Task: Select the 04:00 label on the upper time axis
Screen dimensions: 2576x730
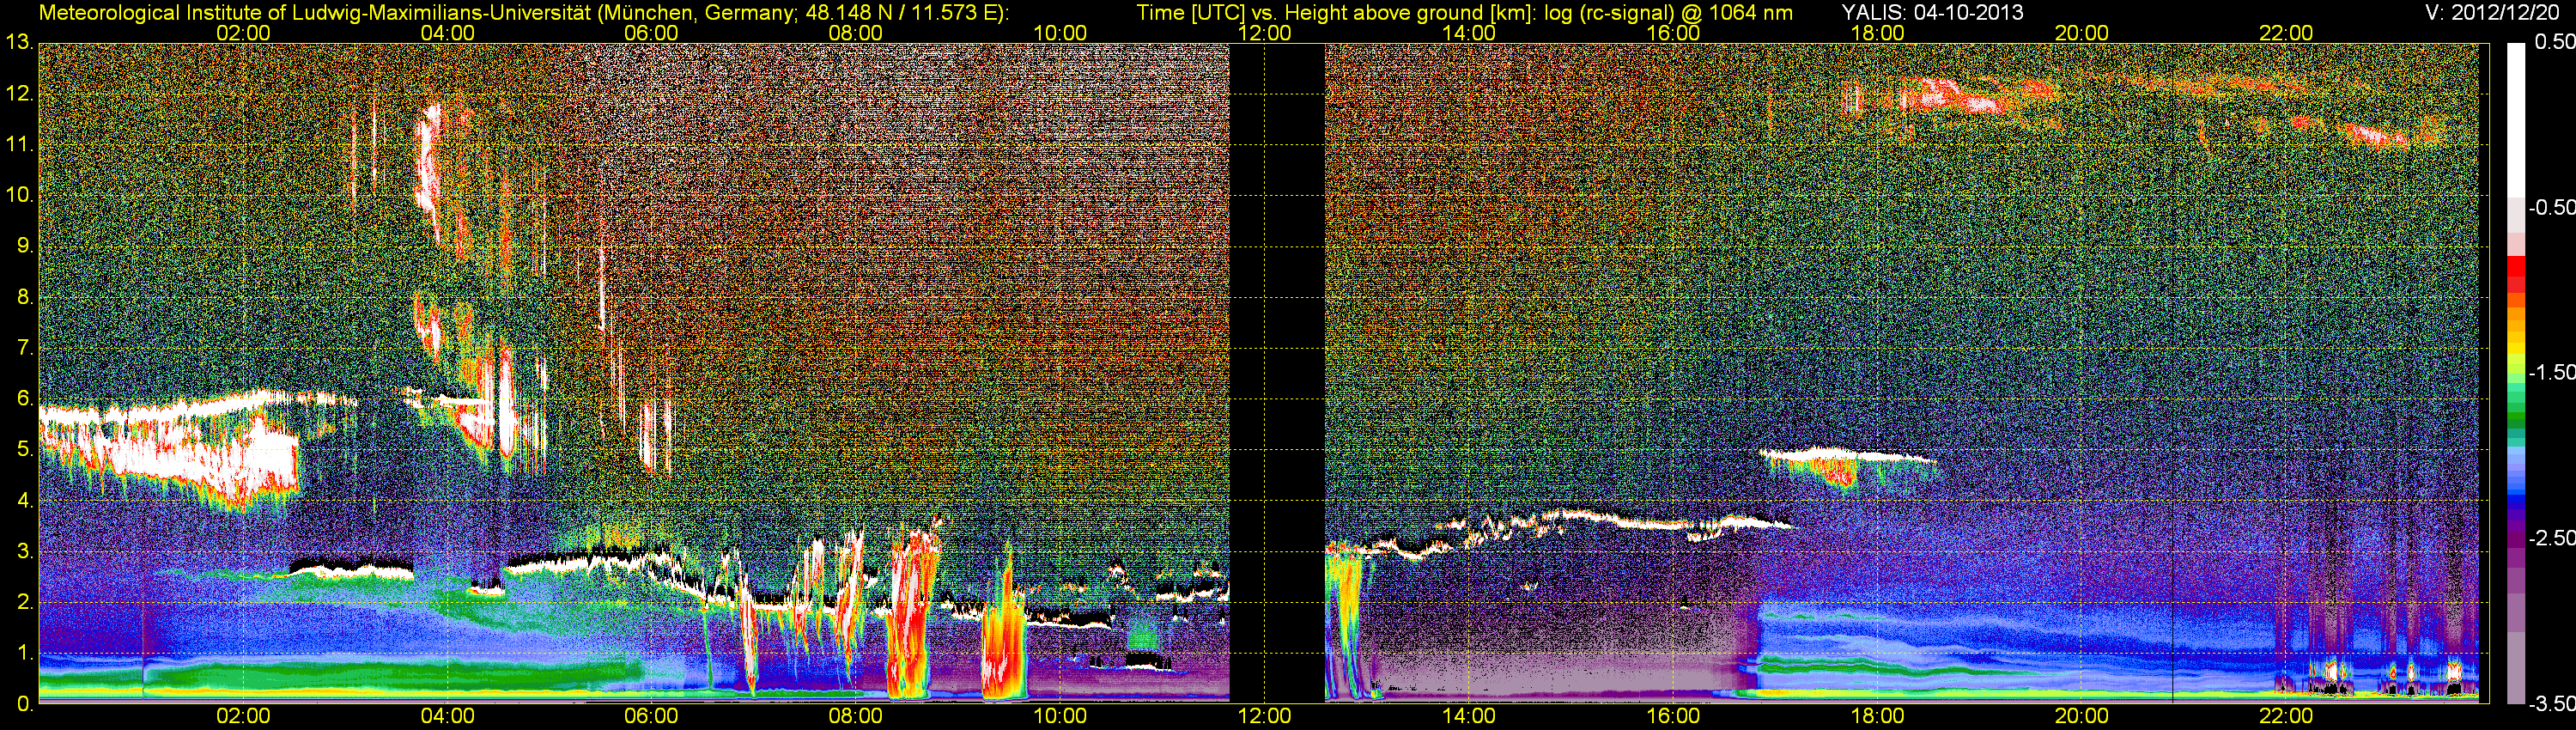Action: (447, 33)
